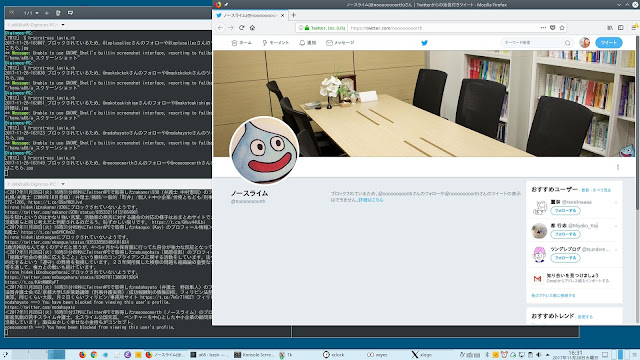Click the other address book link

[553, 295]
